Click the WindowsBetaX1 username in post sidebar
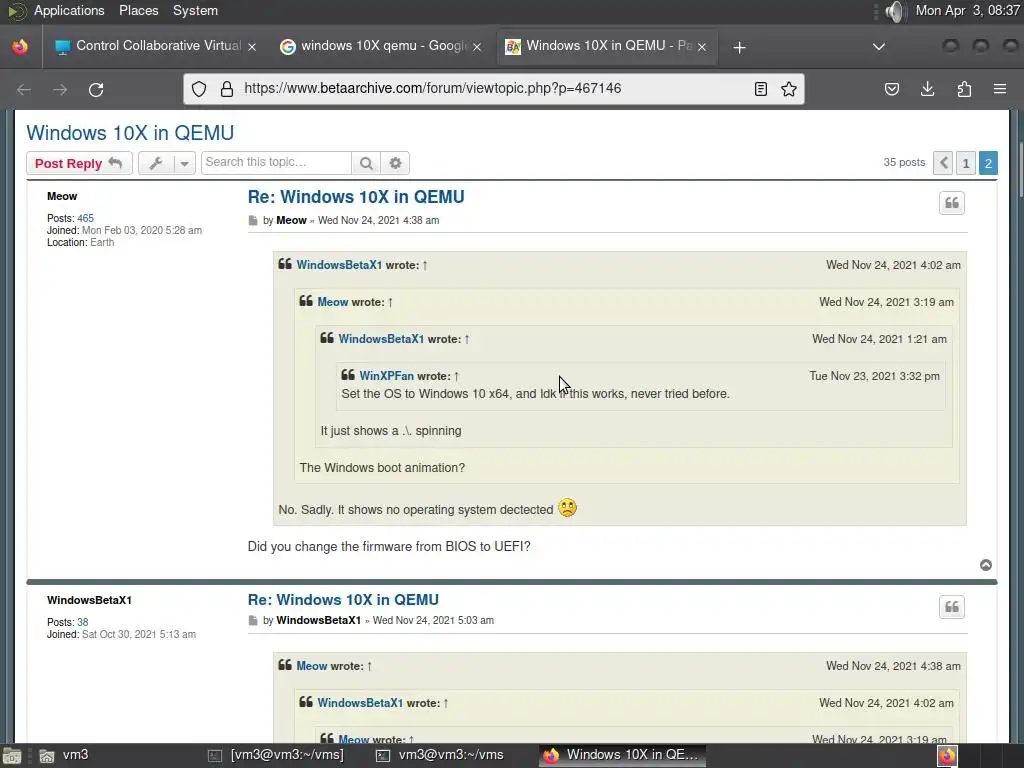Image resolution: width=1024 pixels, height=768 pixels. click(x=89, y=600)
